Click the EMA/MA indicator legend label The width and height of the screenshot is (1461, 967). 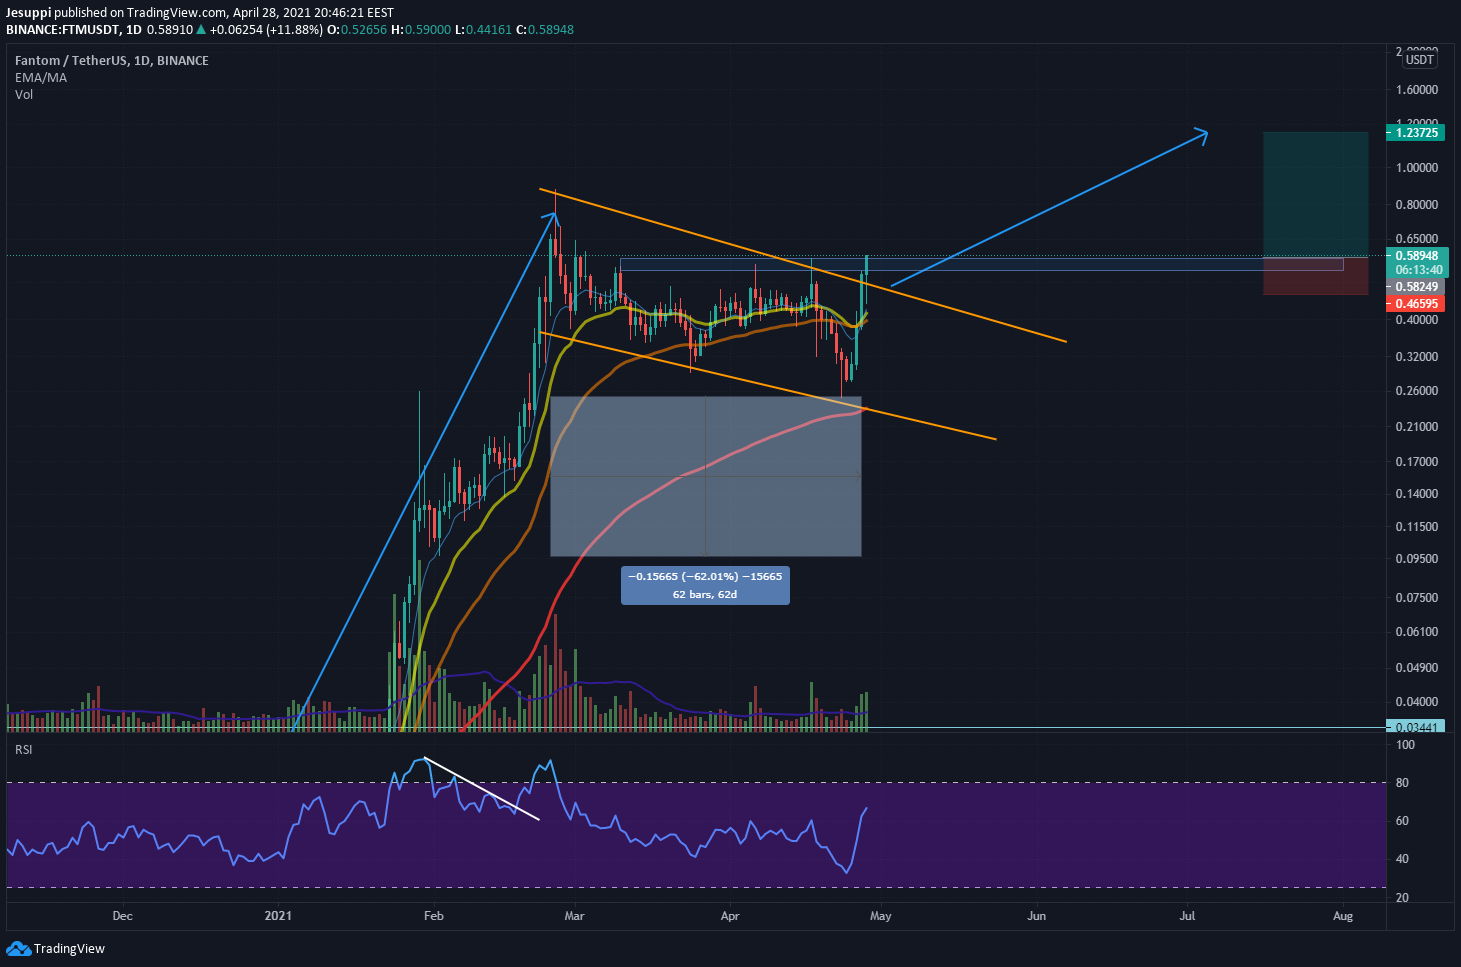[x=41, y=77]
